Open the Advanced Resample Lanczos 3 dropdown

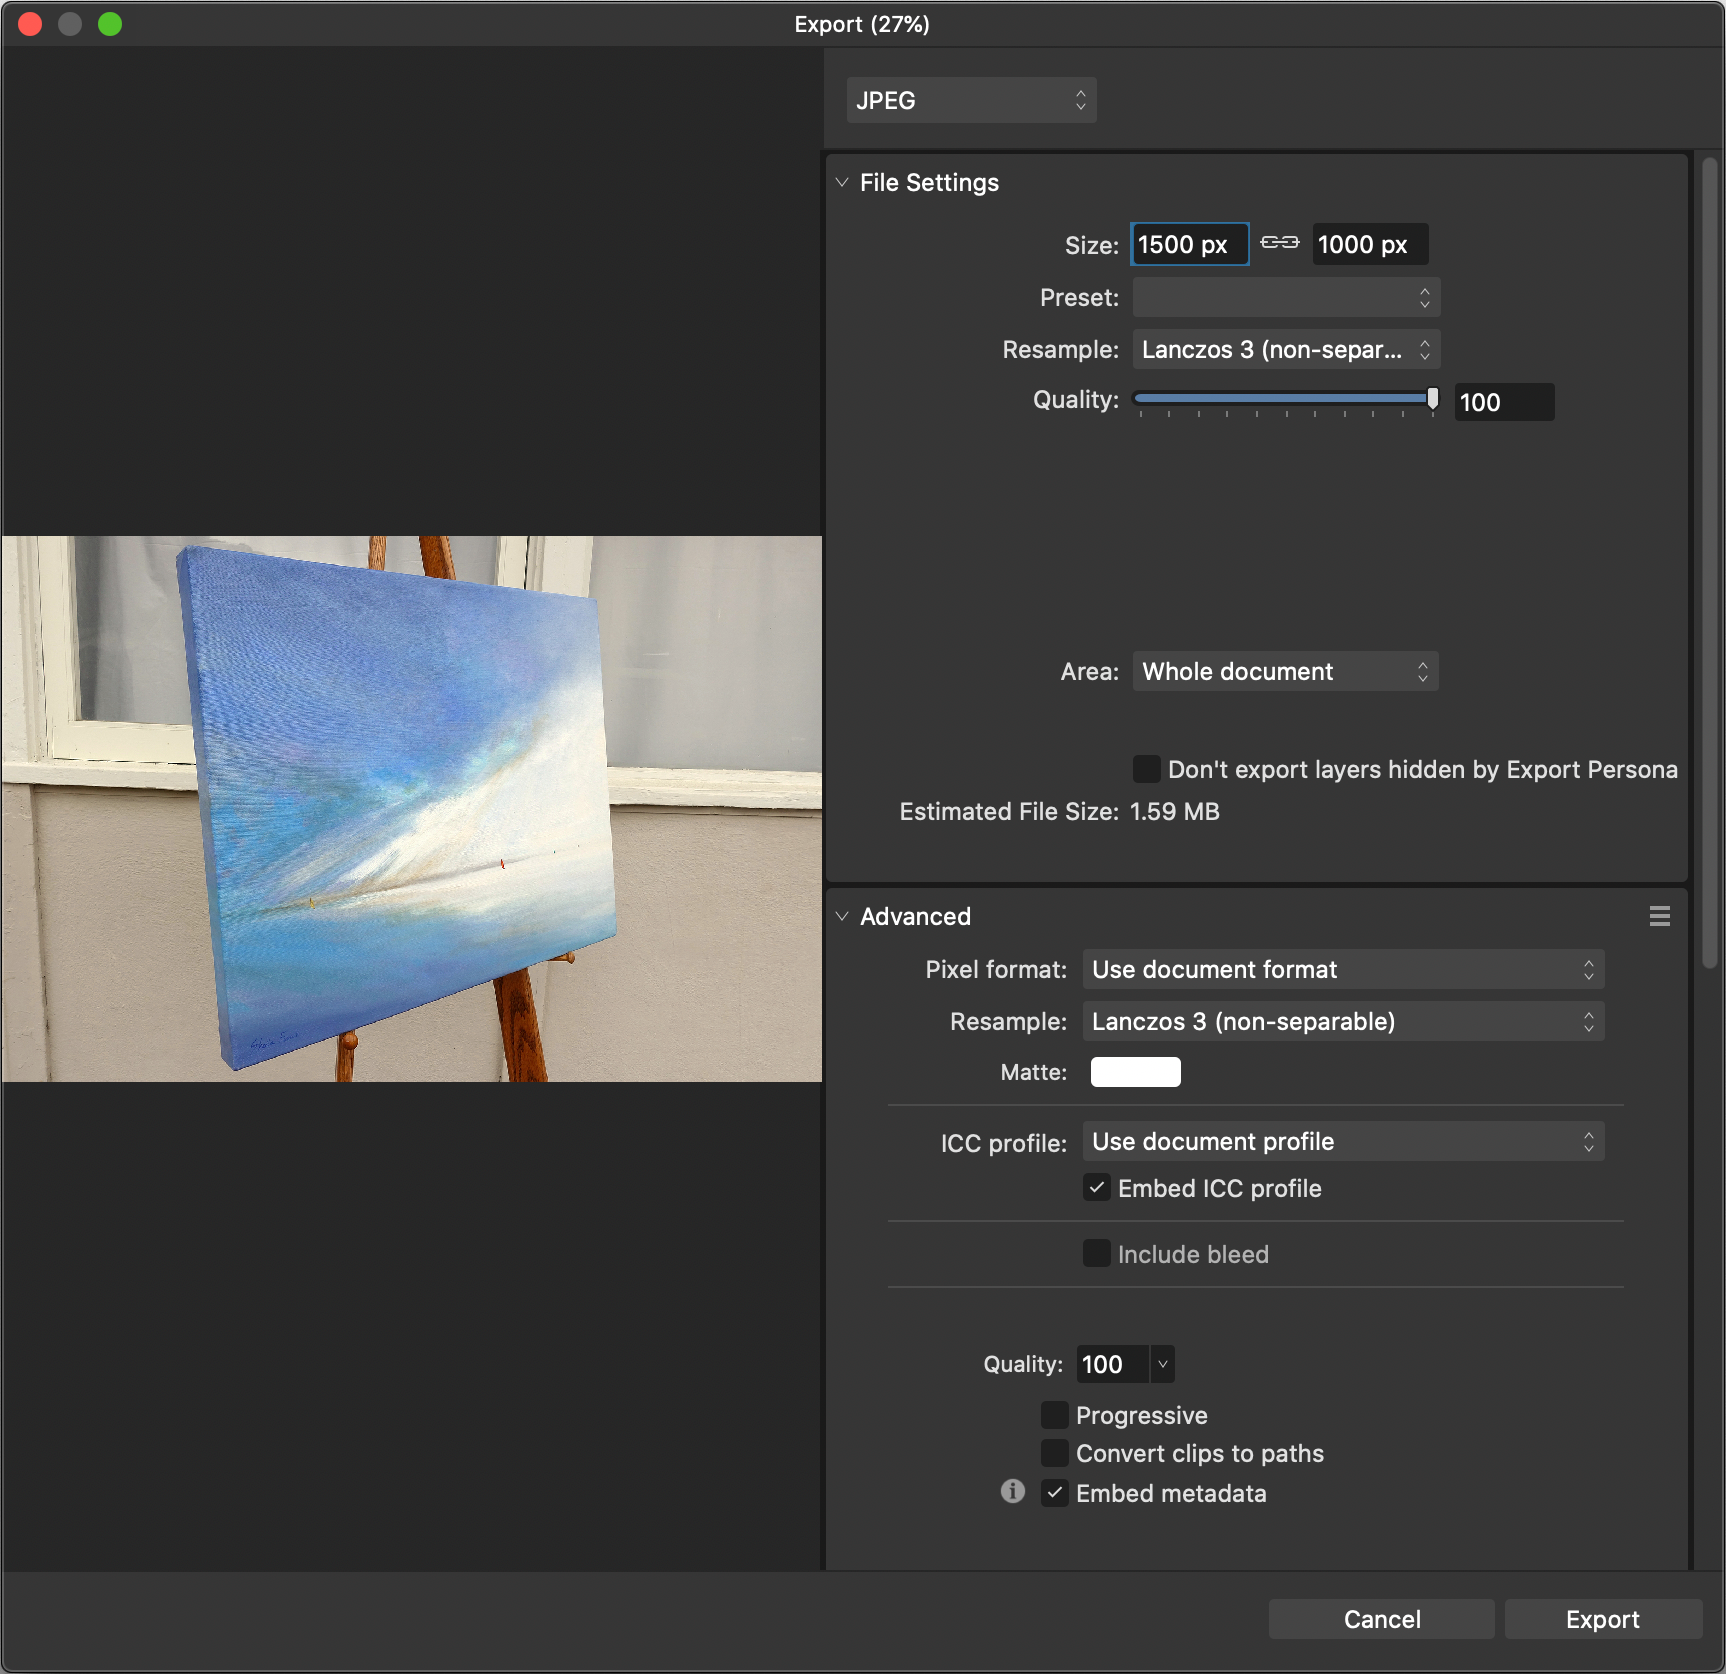tap(1343, 1021)
